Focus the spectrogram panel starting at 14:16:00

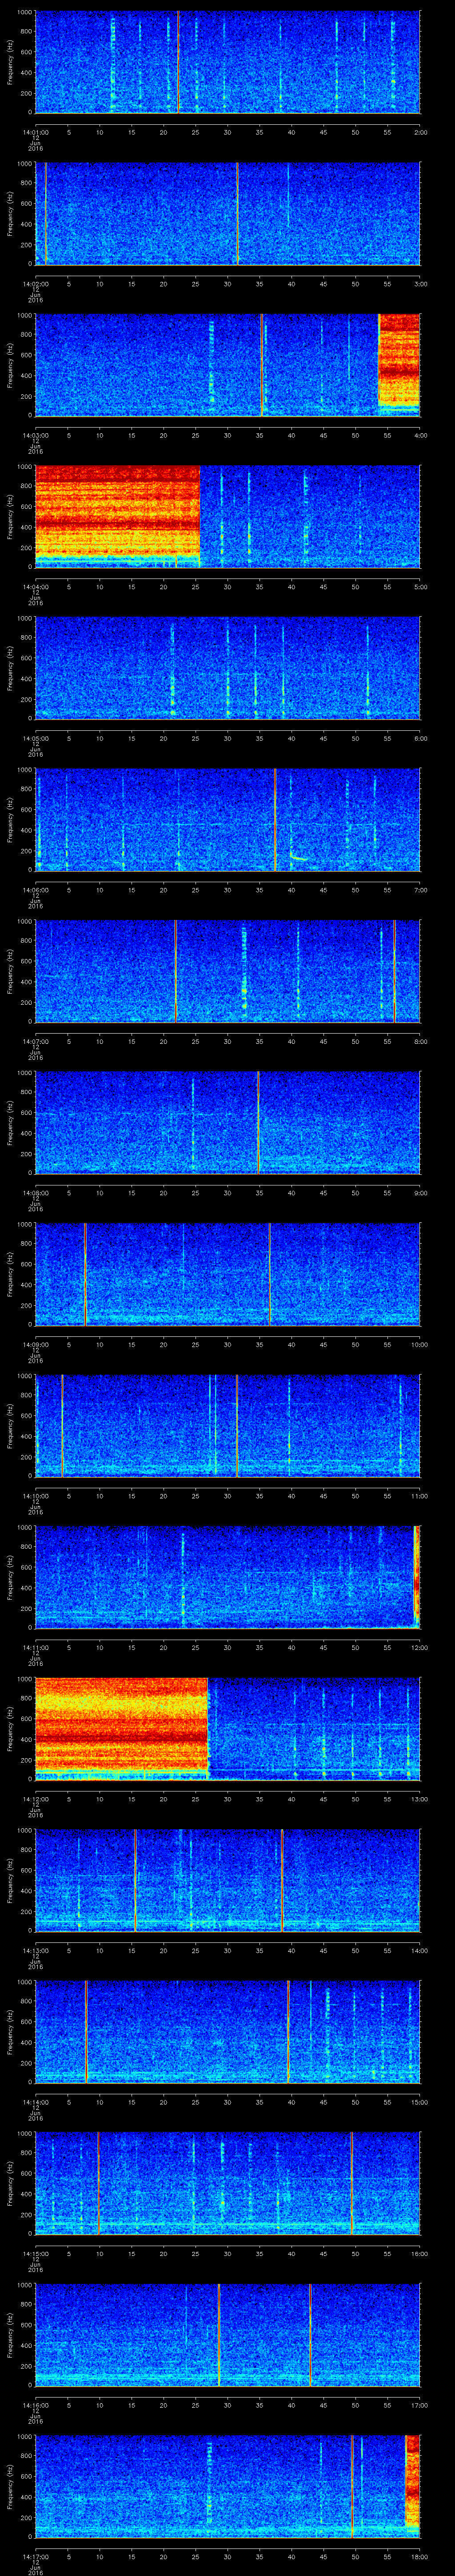click(227, 2334)
